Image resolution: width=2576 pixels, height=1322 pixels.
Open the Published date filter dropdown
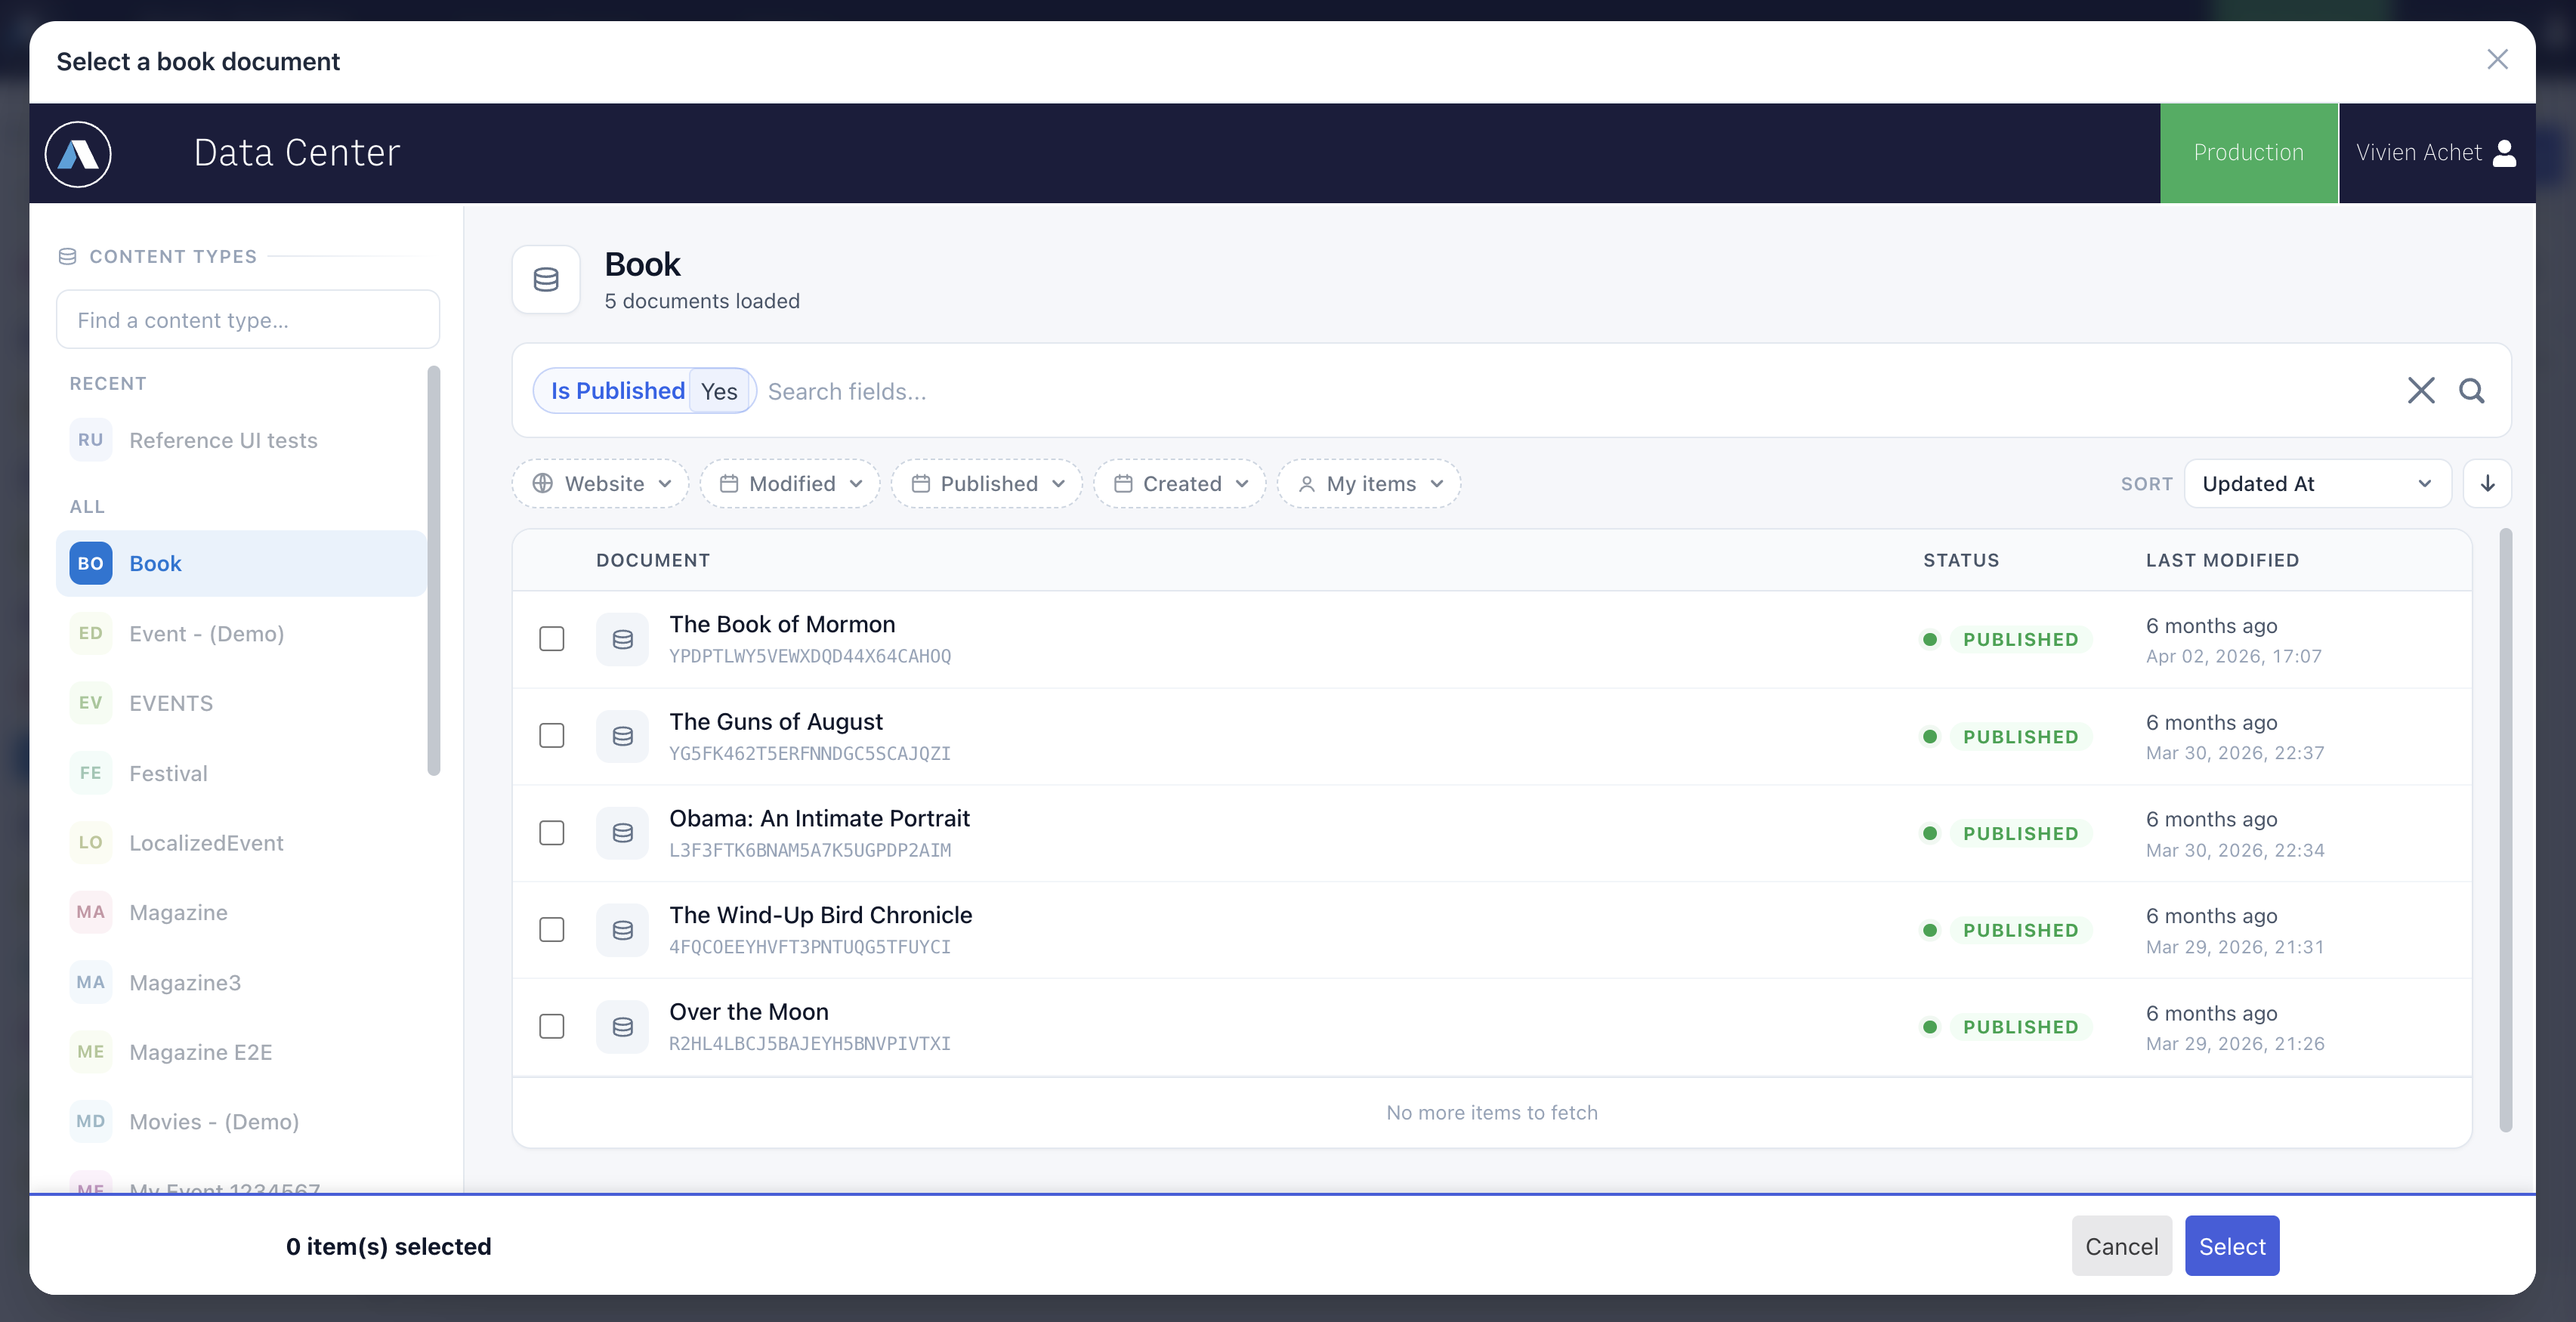point(987,484)
